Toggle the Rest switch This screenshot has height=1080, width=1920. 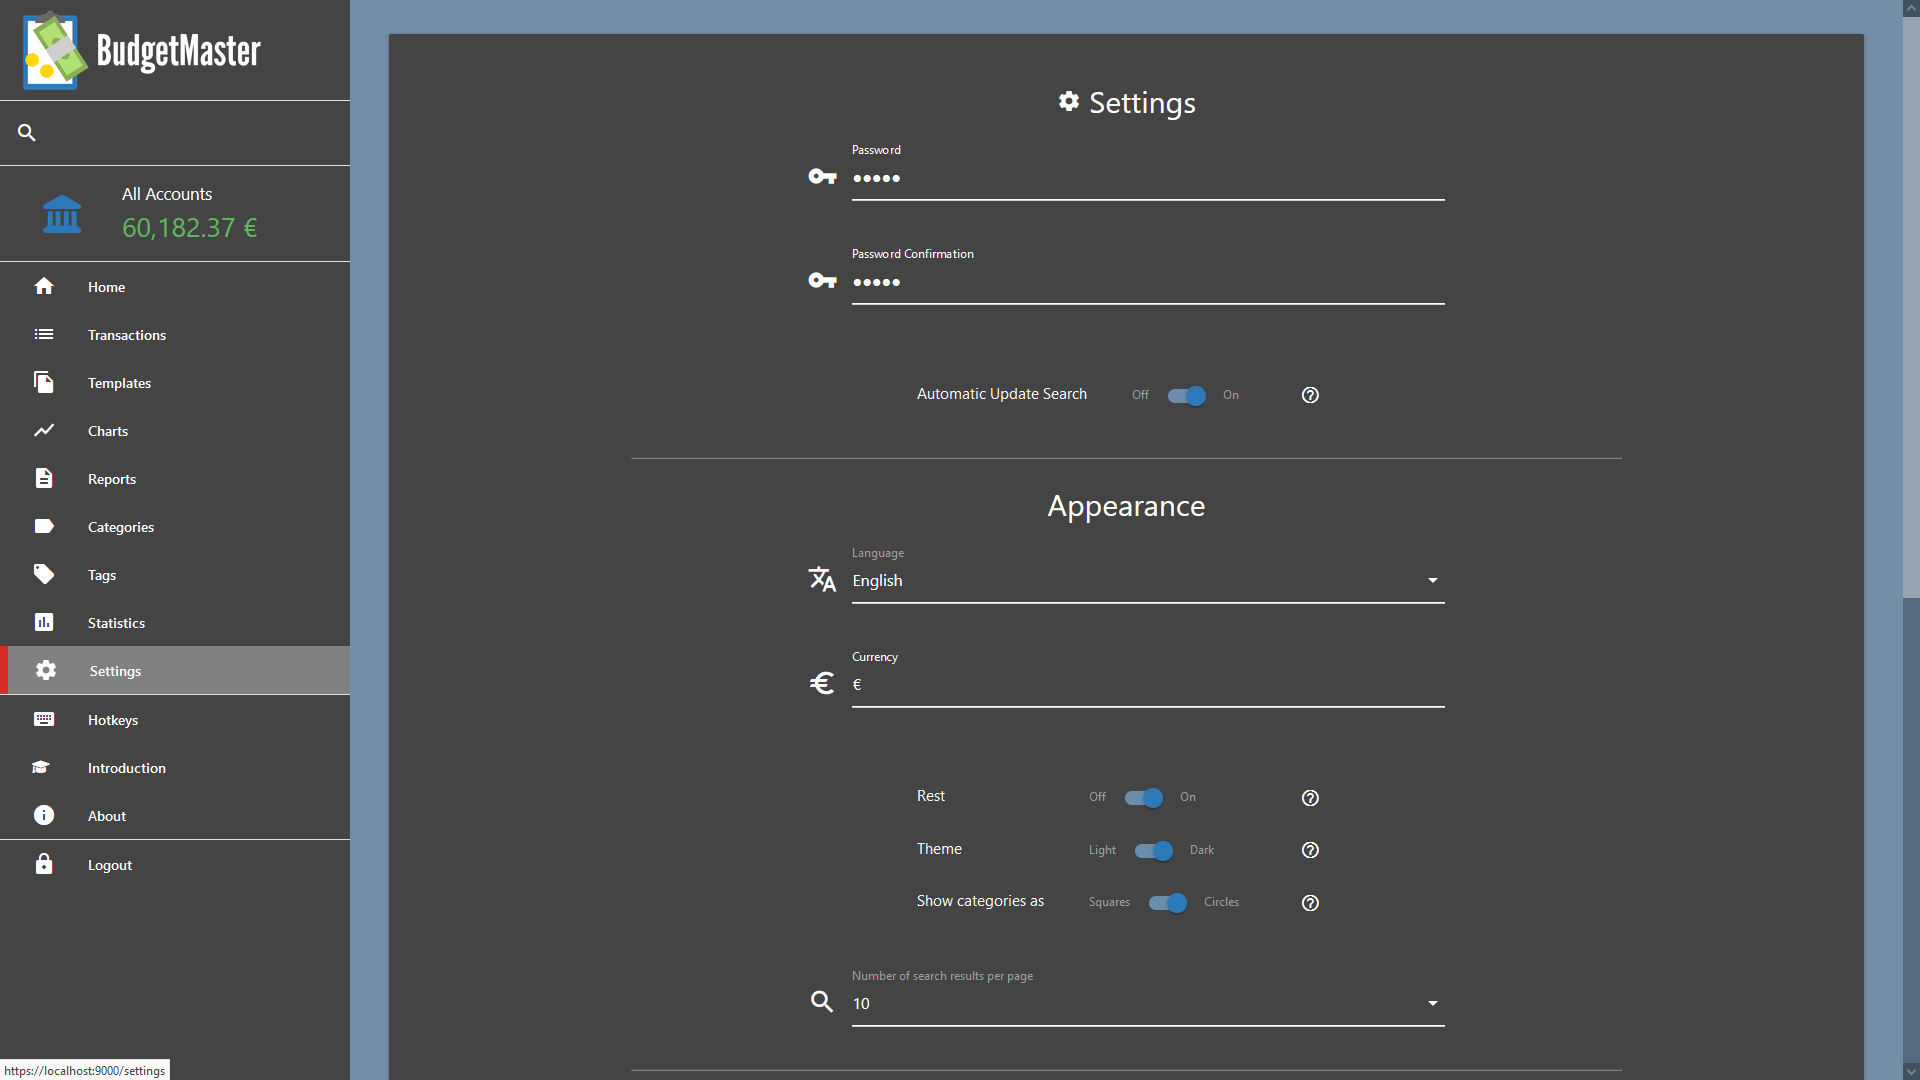1144,798
